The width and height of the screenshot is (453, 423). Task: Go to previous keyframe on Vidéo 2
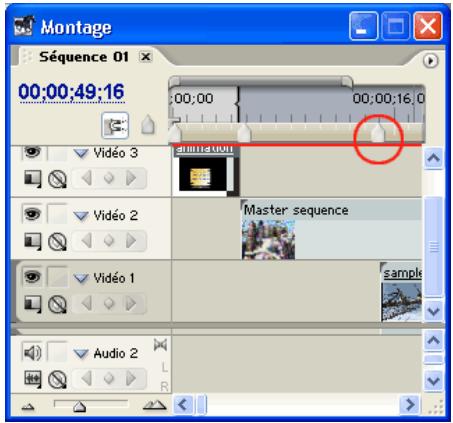pos(87,241)
